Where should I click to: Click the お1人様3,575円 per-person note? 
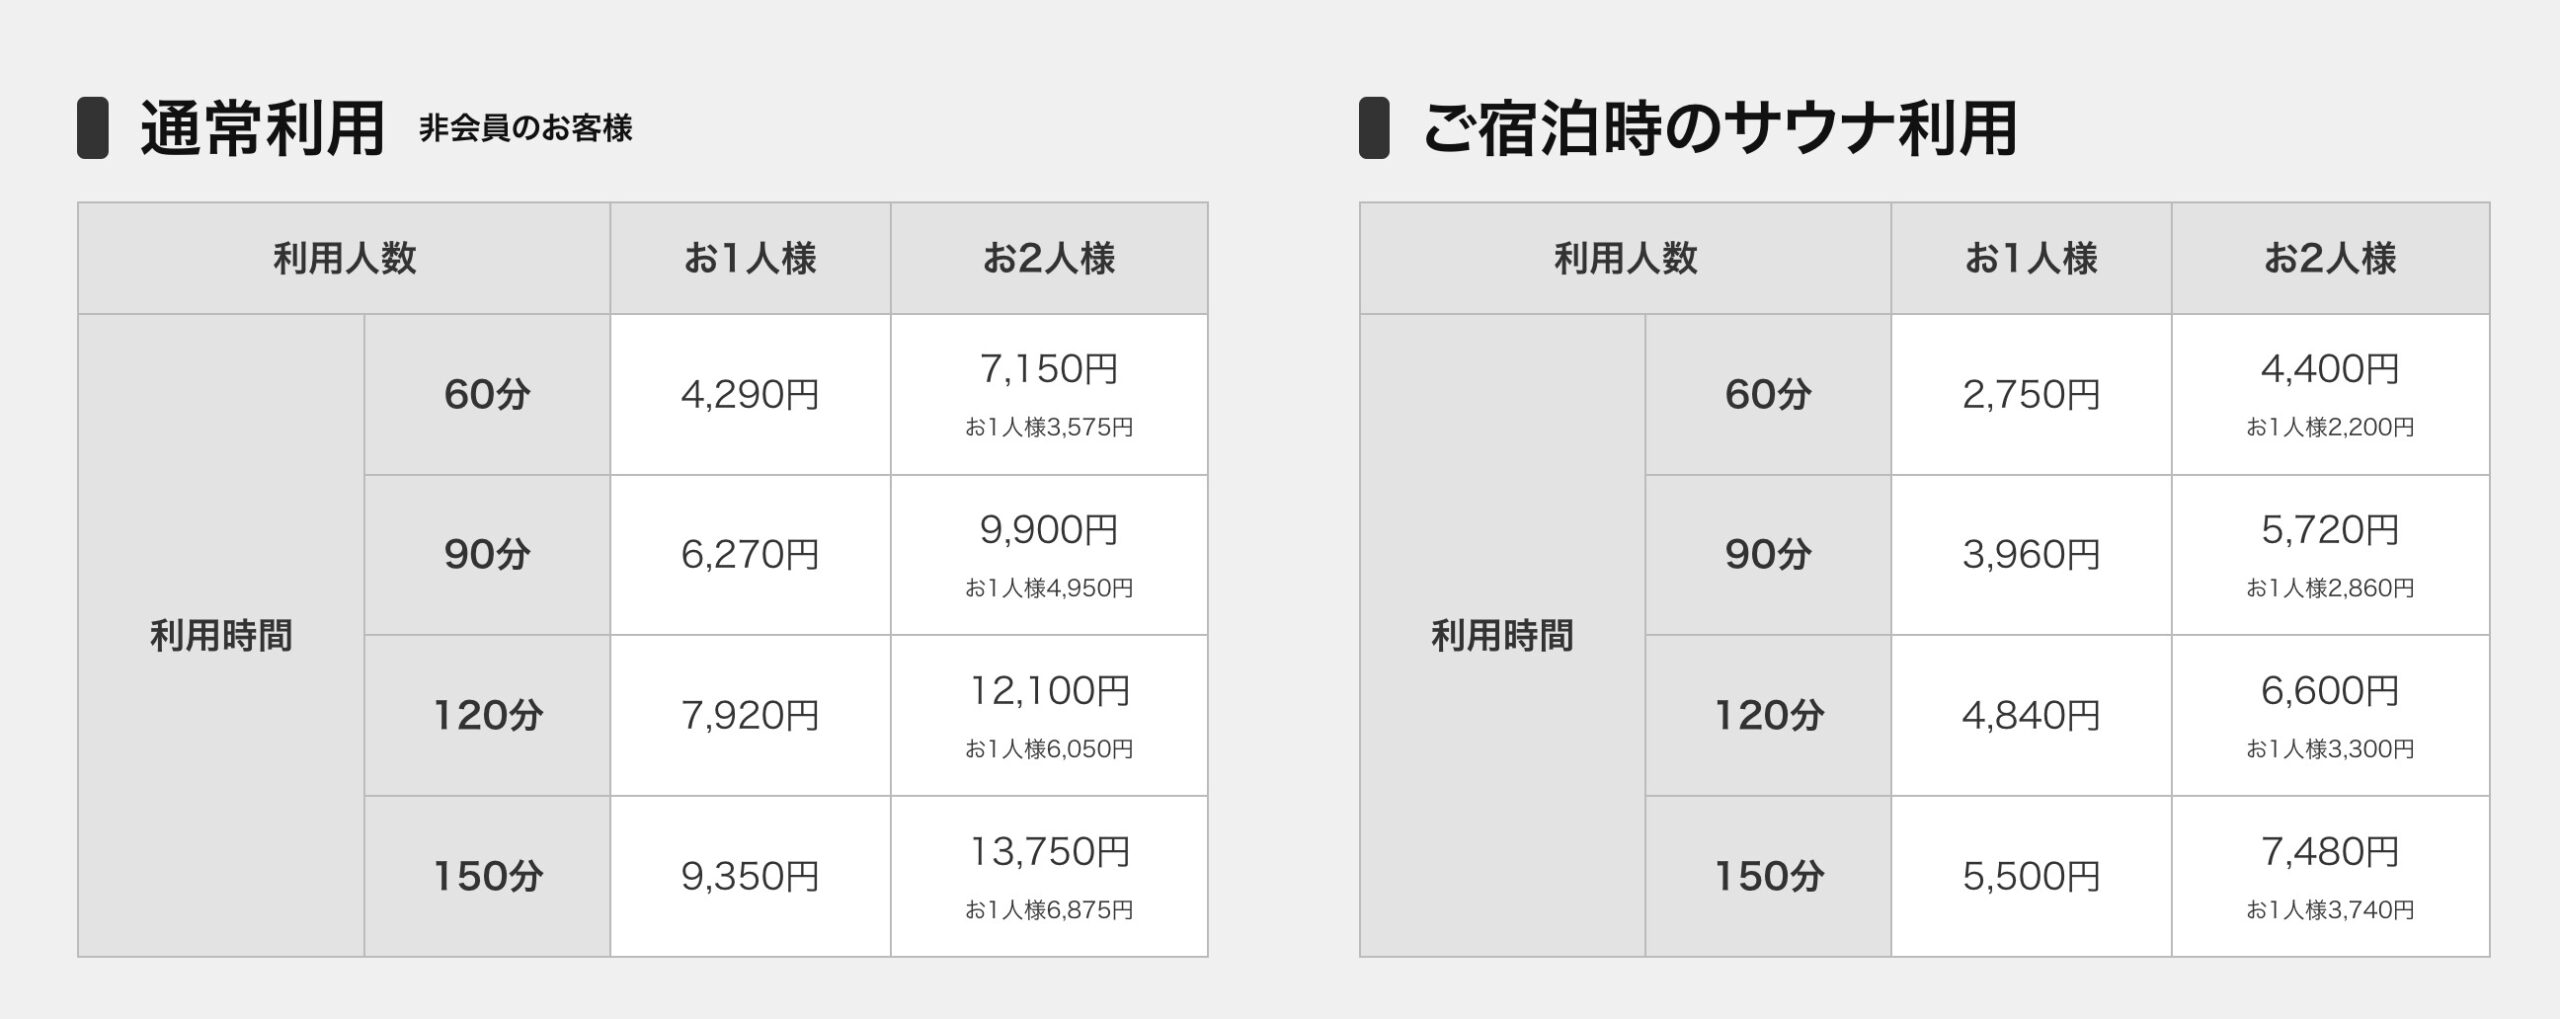pos(1049,428)
